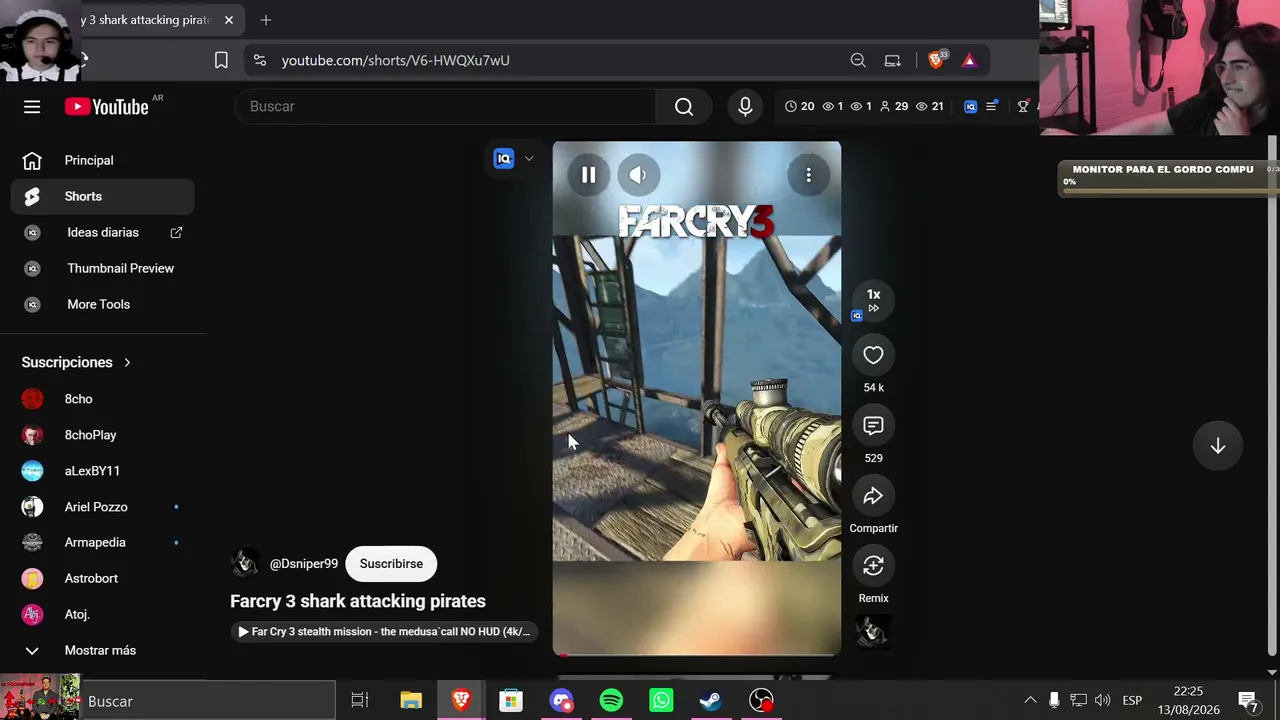Expand the vidIQ dropdown beside the video
This screenshot has width=1280, height=720.
(x=529, y=158)
